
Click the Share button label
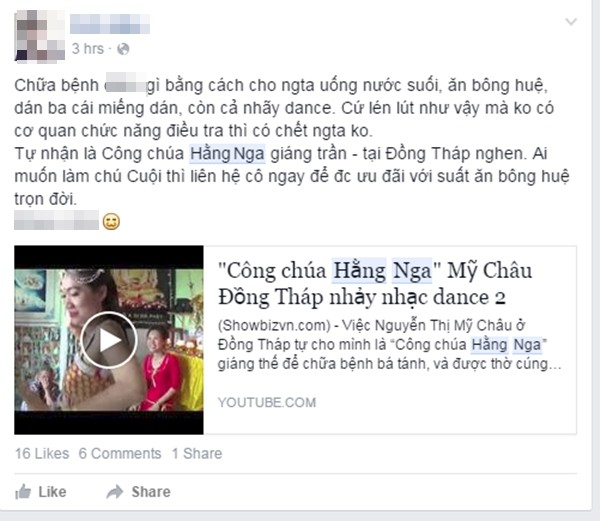151,492
